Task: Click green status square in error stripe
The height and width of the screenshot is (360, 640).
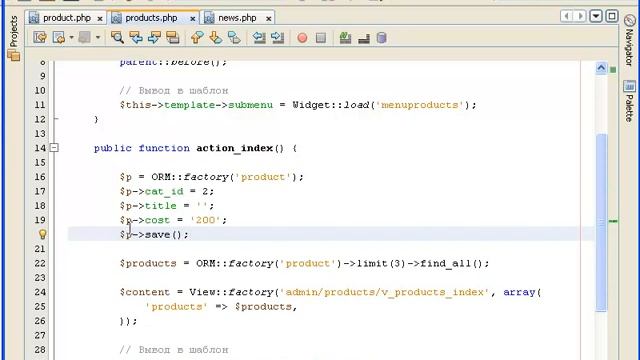Action: [613, 70]
